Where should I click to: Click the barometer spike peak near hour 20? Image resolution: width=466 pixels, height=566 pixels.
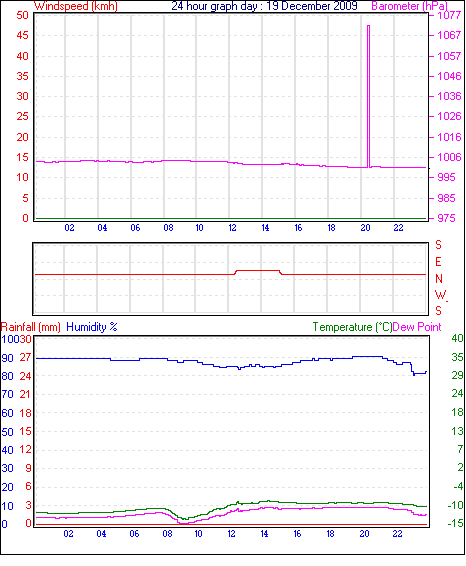pos(369,26)
